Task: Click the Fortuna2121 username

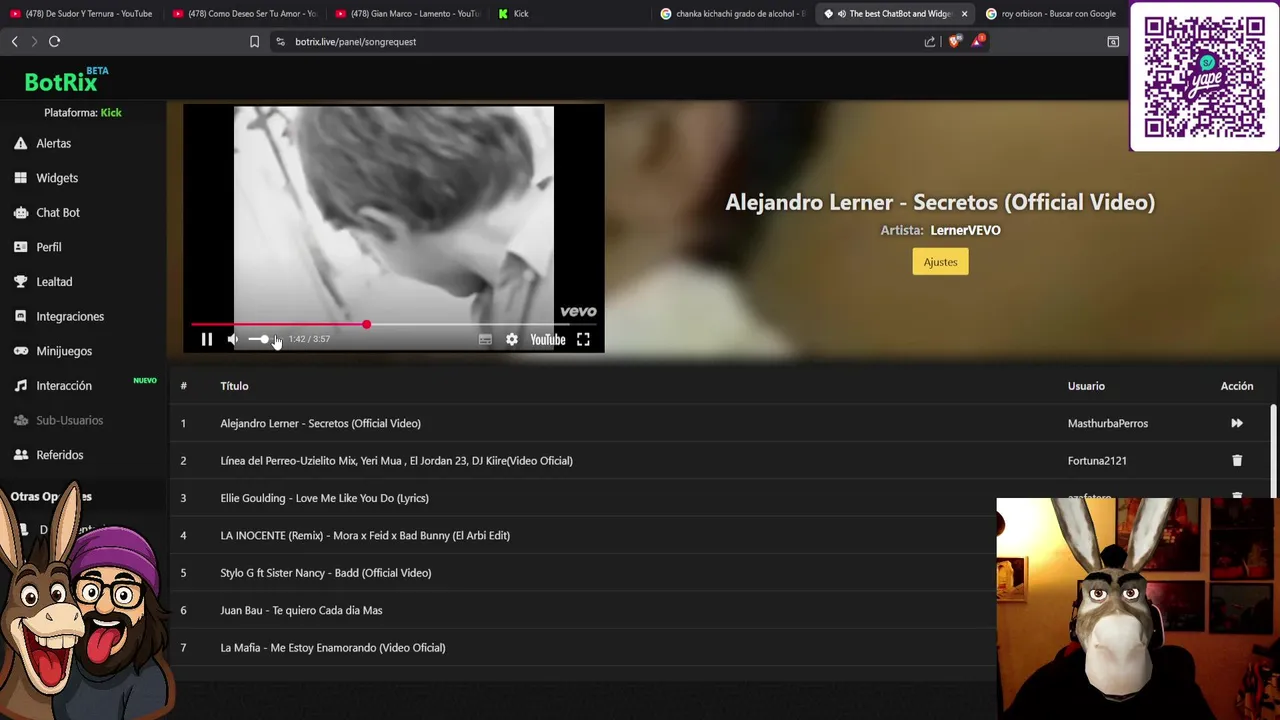Action: (x=1097, y=461)
